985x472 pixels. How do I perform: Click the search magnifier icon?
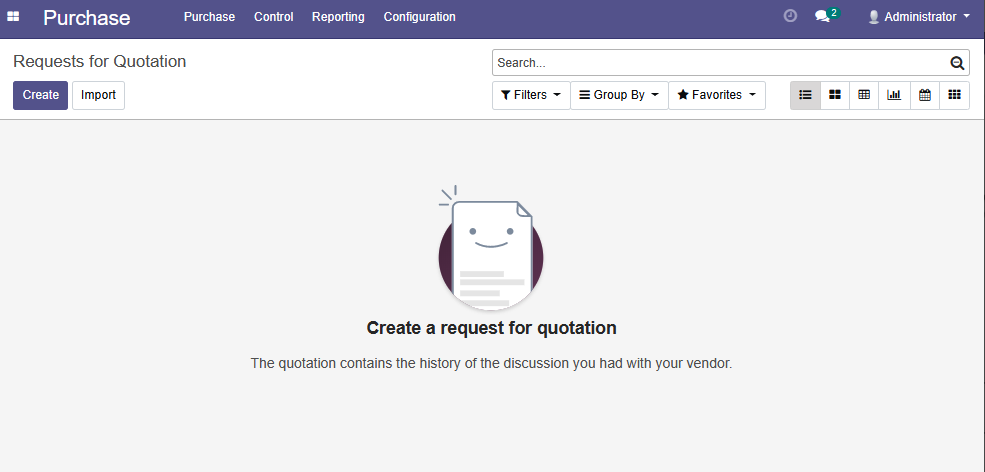coord(957,63)
